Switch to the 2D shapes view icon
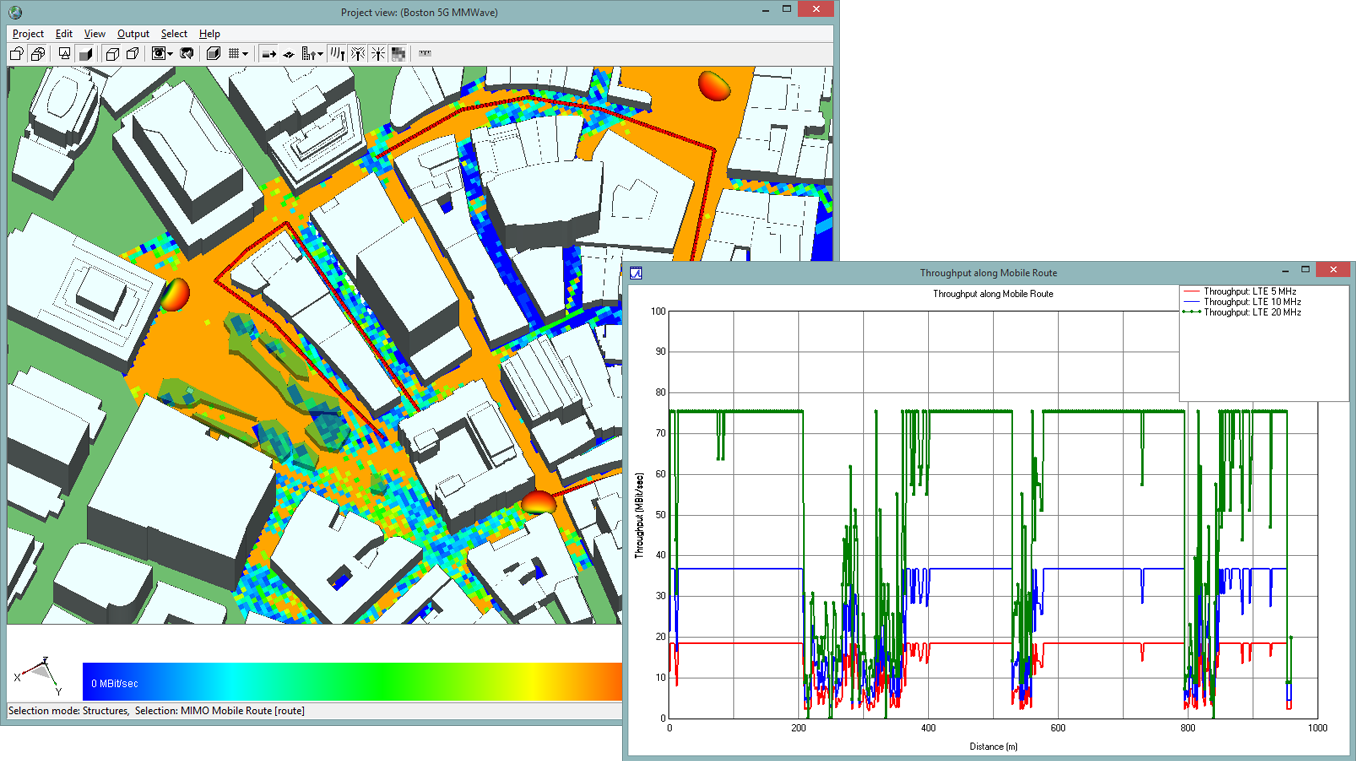 [x=65, y=54]
